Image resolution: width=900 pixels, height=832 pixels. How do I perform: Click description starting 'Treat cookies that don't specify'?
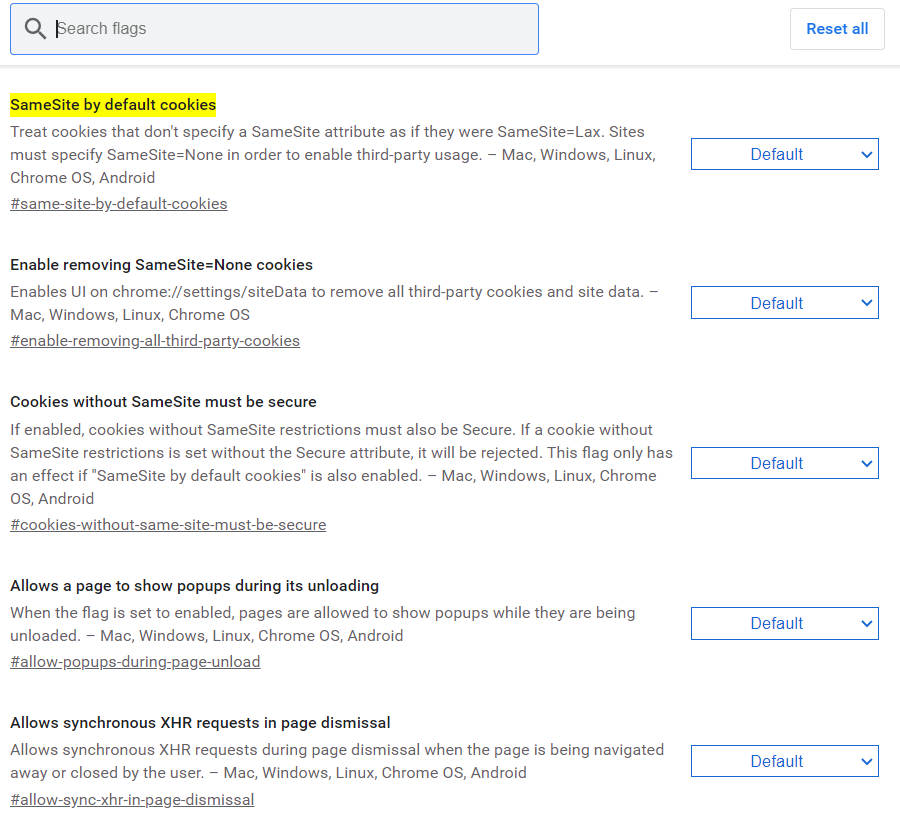click(x=333, y=154)
